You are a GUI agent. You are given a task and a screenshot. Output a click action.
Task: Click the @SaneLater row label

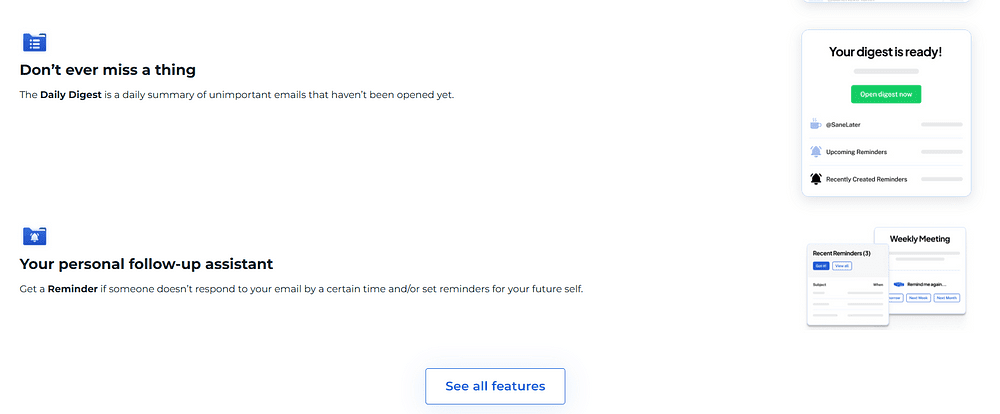(x=843, y=125)
